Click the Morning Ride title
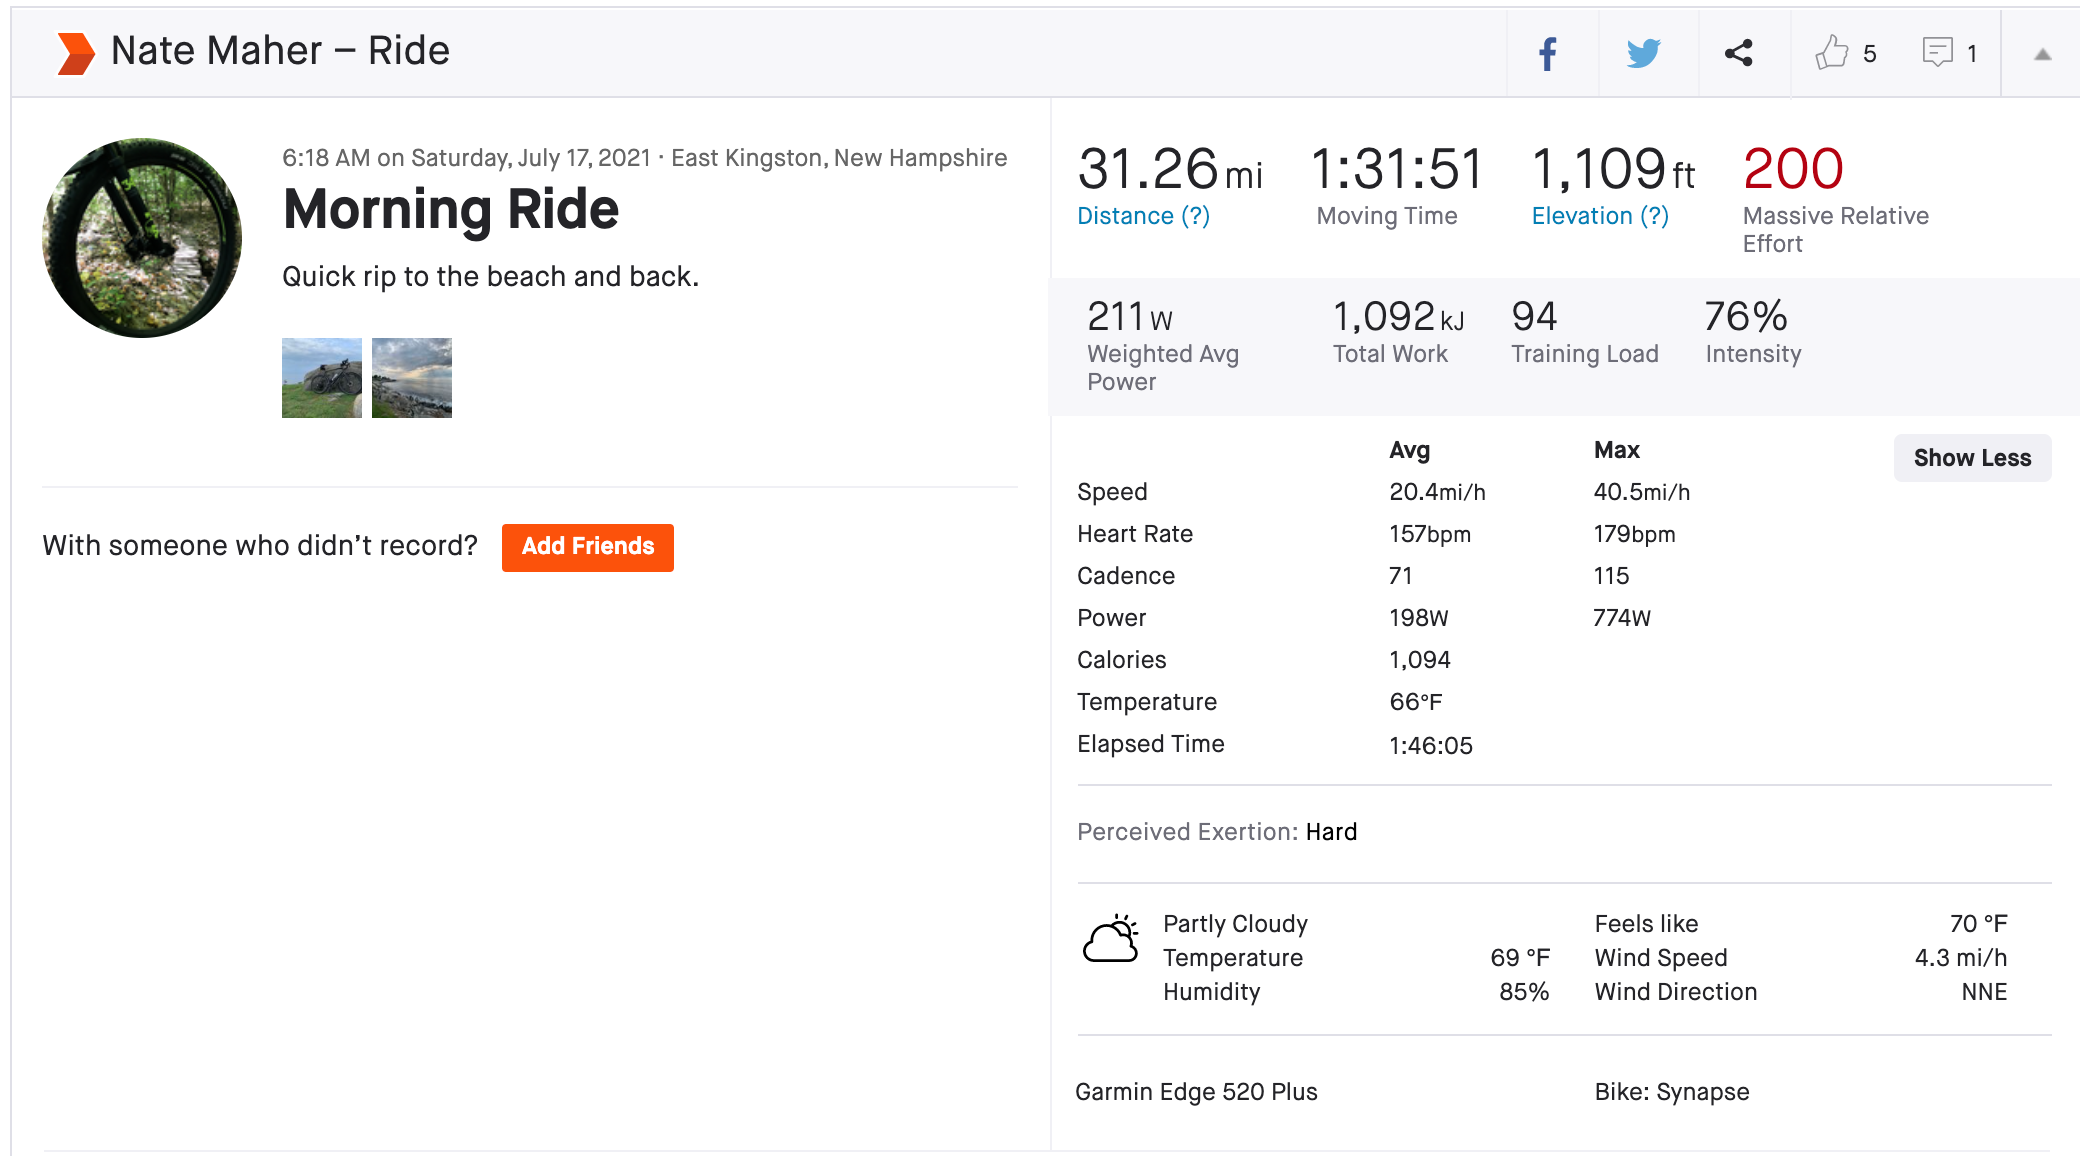The width and height of the screenshot is (2080, 1156). coord(451,210)
